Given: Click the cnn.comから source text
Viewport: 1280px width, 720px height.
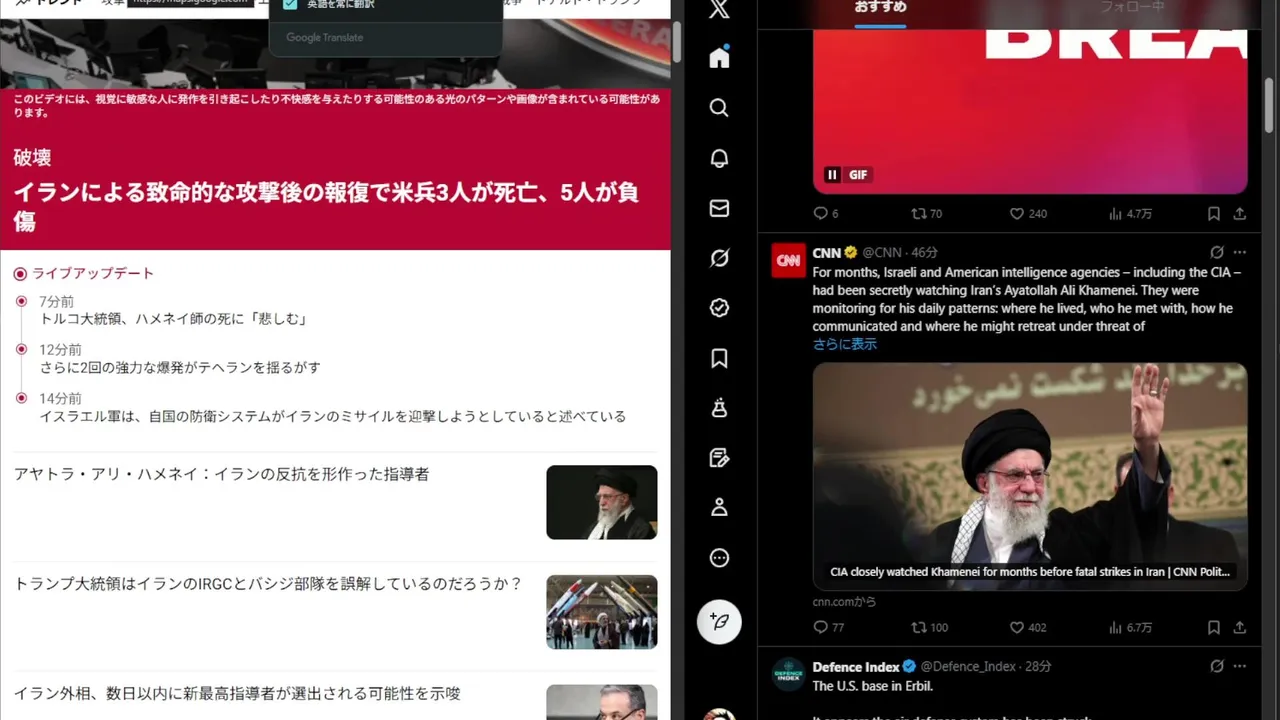Looking at the screenshot, I should click(844, 602).
